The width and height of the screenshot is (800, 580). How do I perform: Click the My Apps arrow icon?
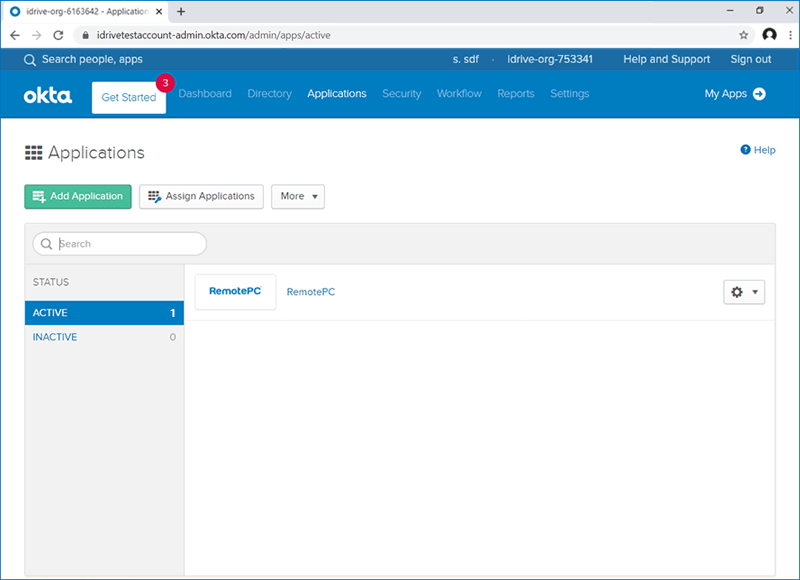(x=759, y=94)
